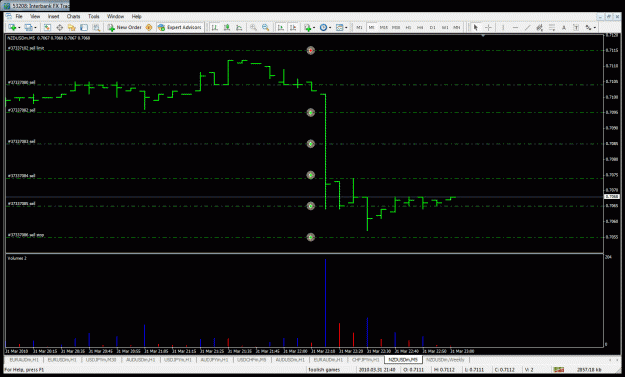The image size is (625, 377).
Task: Open the MetaEditor diamond icon
Action: tap(149, 27)
